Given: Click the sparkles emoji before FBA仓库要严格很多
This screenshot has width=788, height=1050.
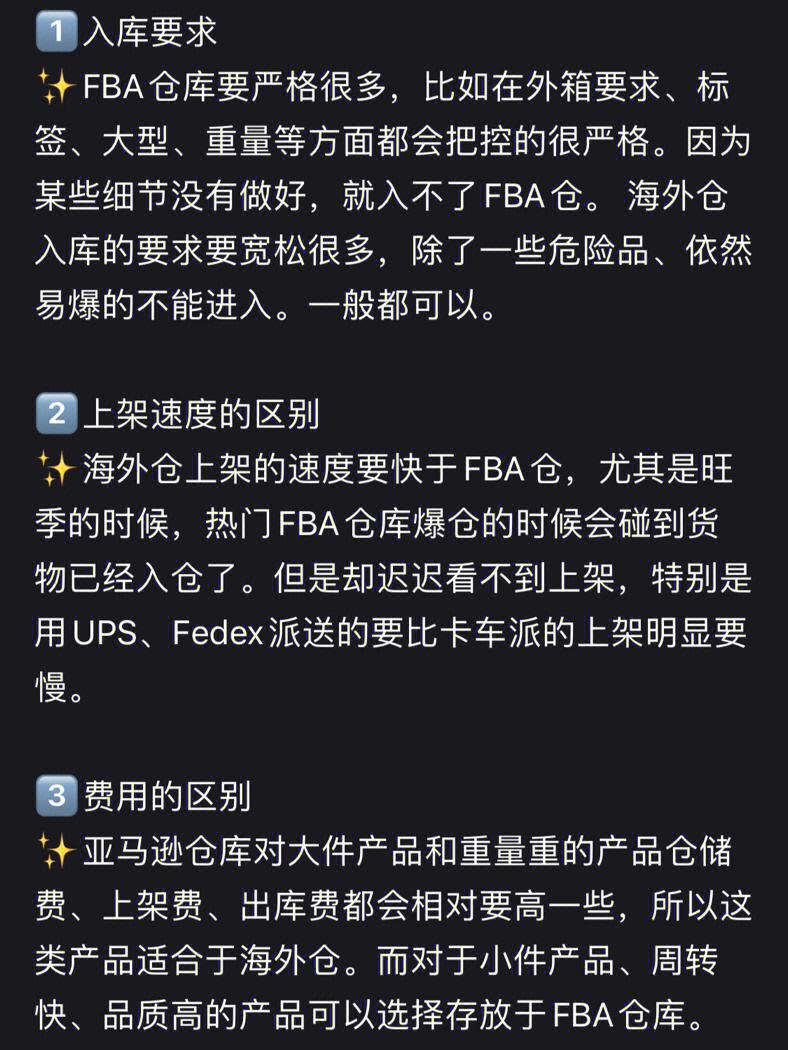Looking at the screenshot, I should [55, 87].
